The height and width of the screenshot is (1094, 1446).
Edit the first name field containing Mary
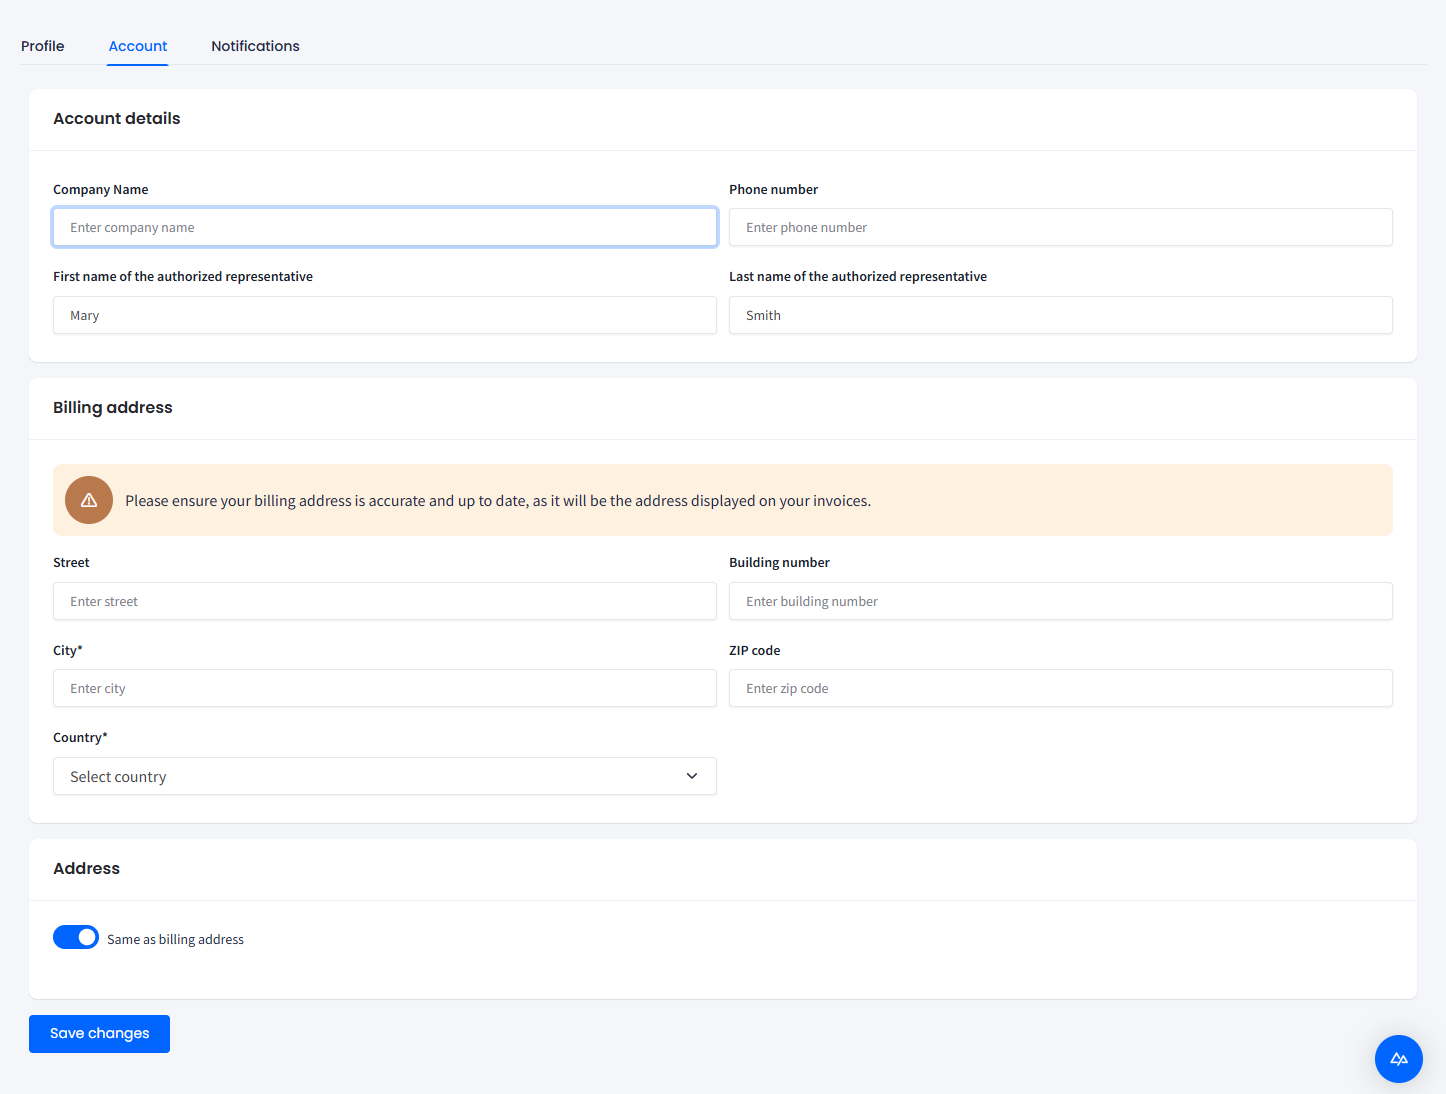pyautogui.click(x=385, y=315)
